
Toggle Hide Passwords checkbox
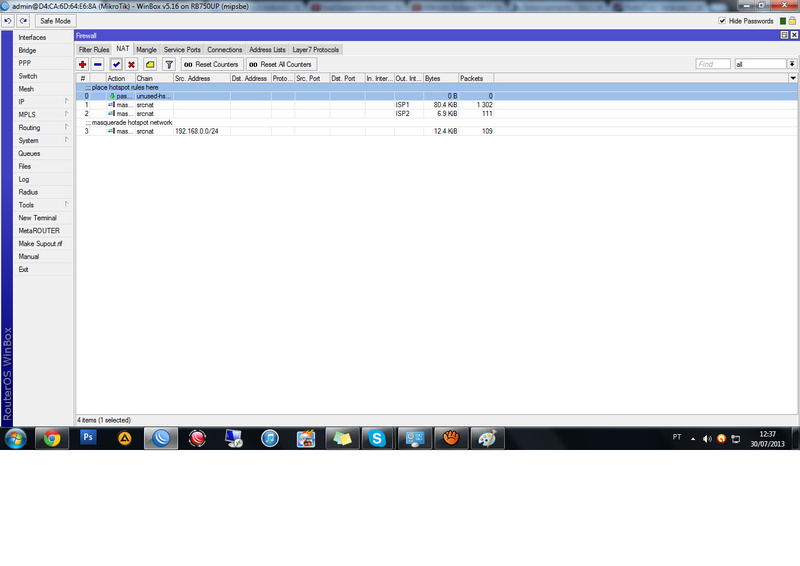coord(722,21)
